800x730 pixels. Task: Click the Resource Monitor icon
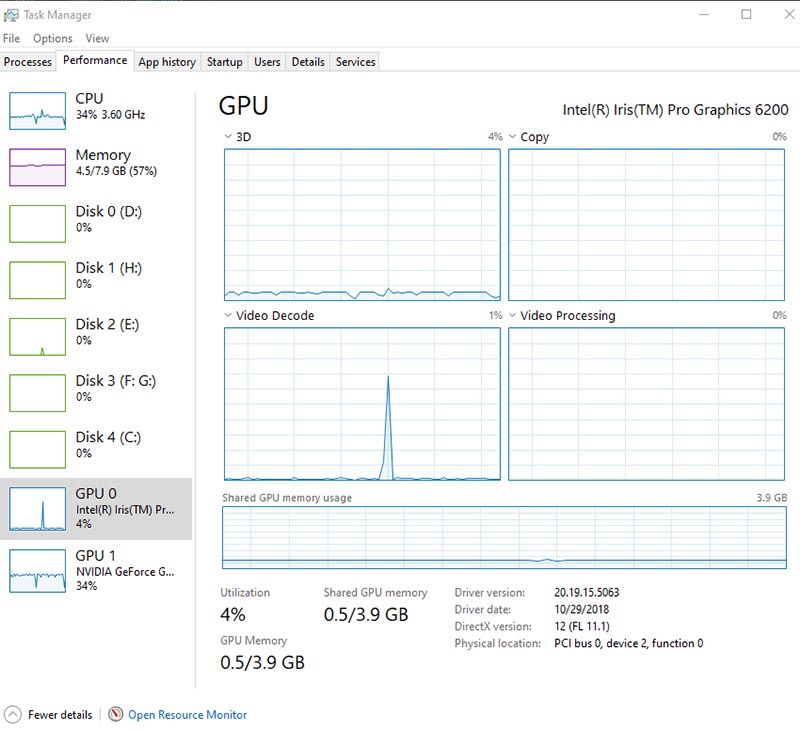[116, 715]
